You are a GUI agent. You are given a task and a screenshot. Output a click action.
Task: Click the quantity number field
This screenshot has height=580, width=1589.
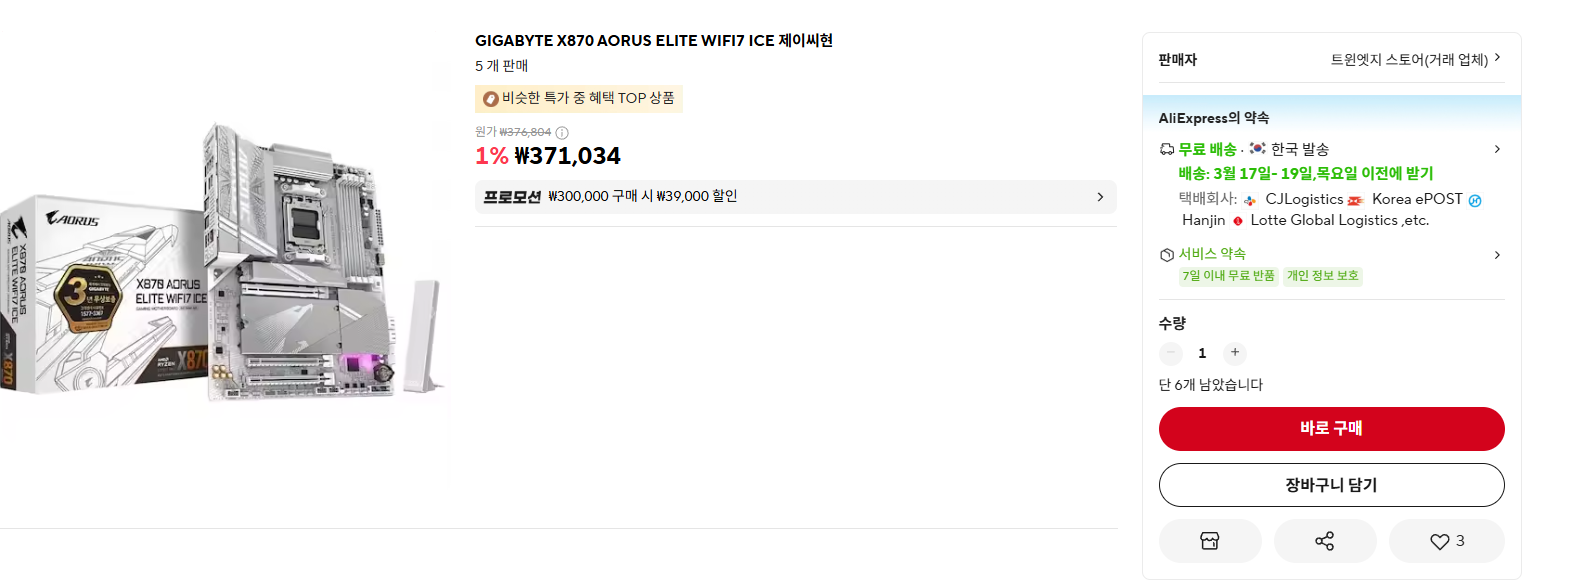tap(1202, 353)
